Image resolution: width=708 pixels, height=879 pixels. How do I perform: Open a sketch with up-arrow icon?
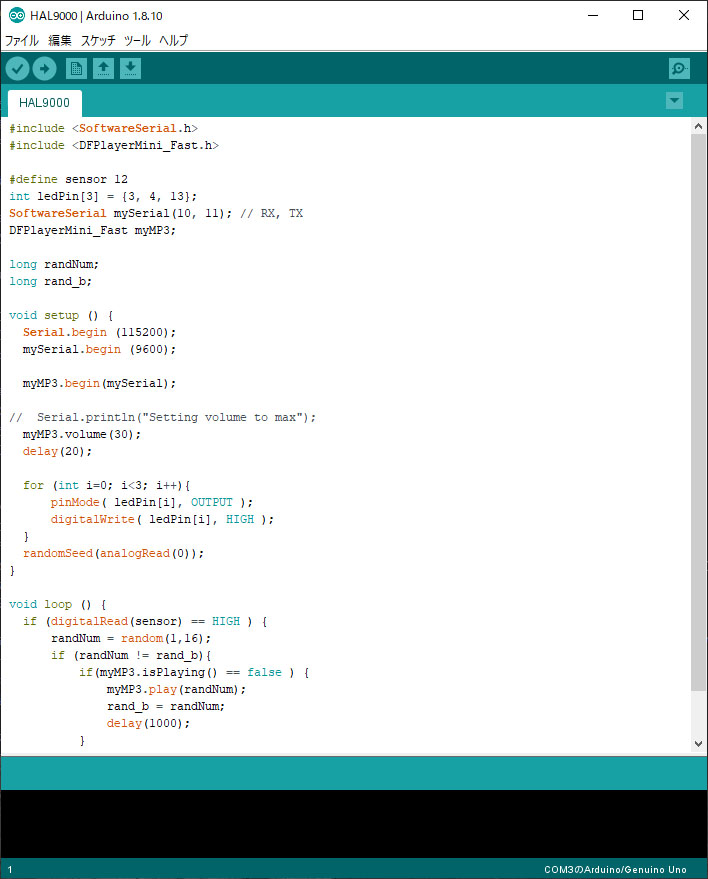[x=103, y=68]
